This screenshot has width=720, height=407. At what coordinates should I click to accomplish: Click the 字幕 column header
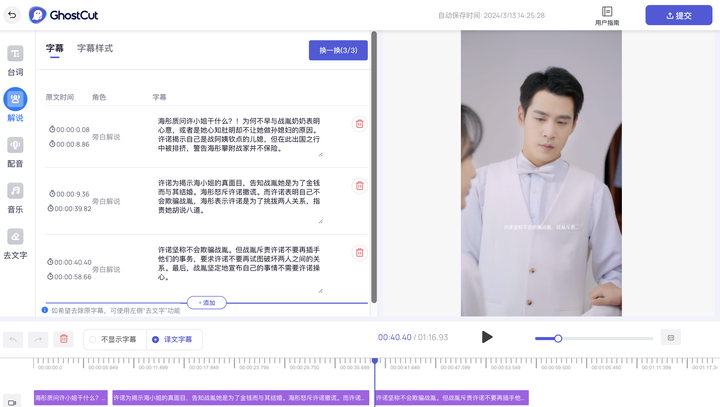(159, 97)
